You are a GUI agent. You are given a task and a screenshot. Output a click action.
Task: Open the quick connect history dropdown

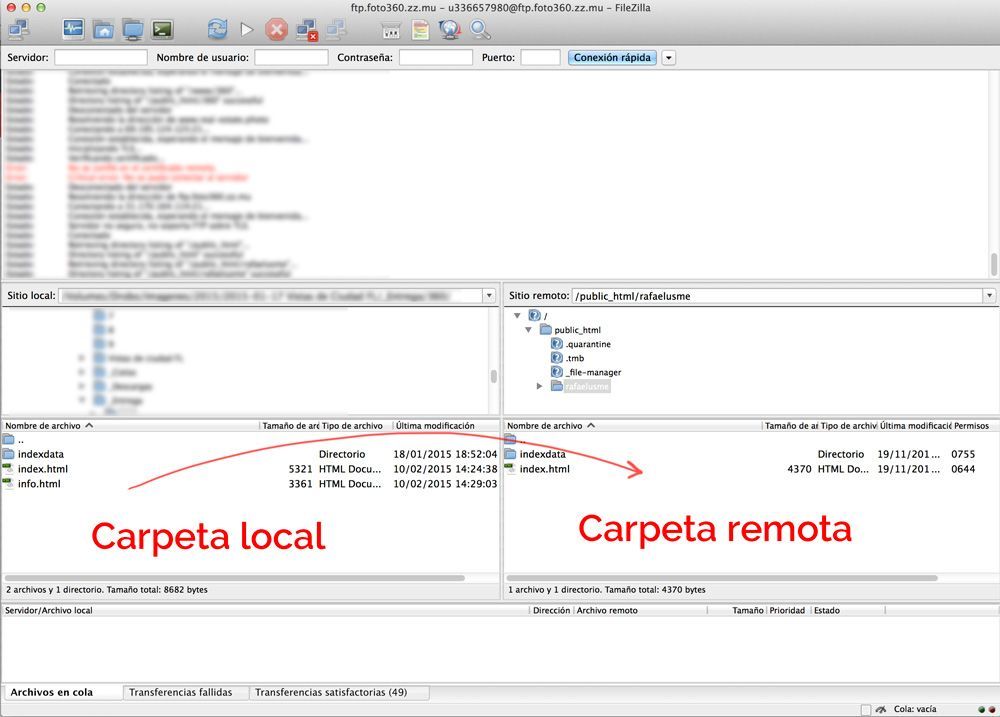668,57
